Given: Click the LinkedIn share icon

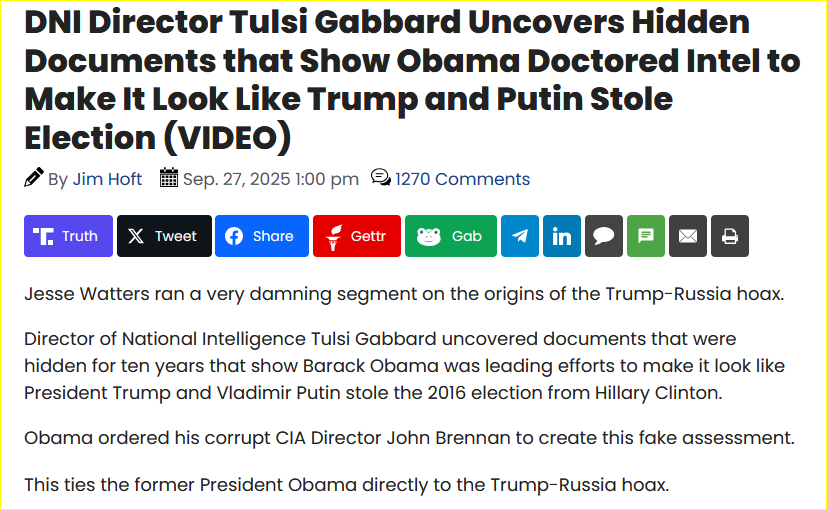Looking at the screenshot, I should pyautogui.click(x=561, y=236).
